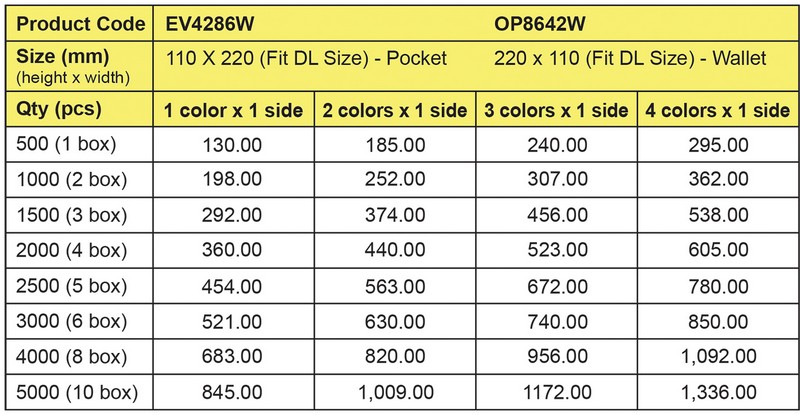This screenshot has width=800, height=415.
Task: Click the 1500 (3 box) quantity row
Action: 402,215
